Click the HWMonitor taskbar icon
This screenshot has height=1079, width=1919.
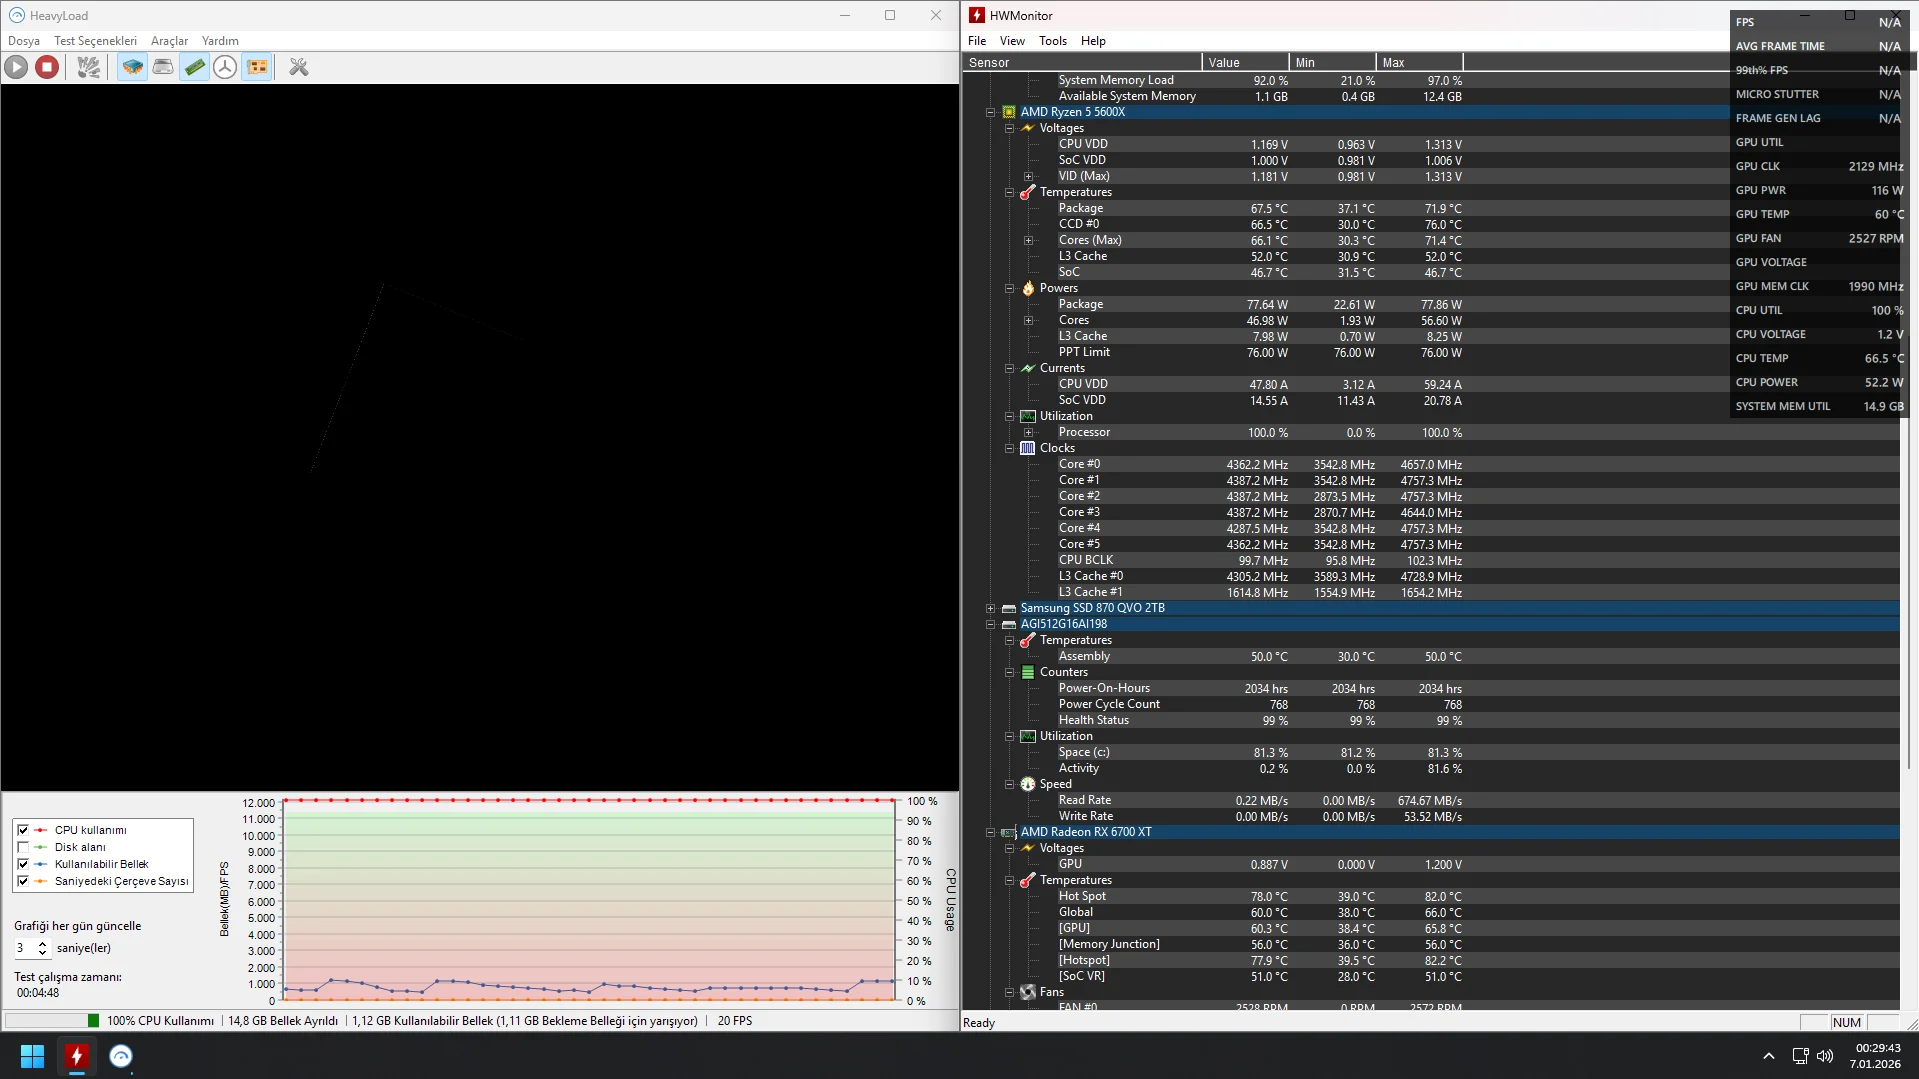click(x=76, y=1056)
